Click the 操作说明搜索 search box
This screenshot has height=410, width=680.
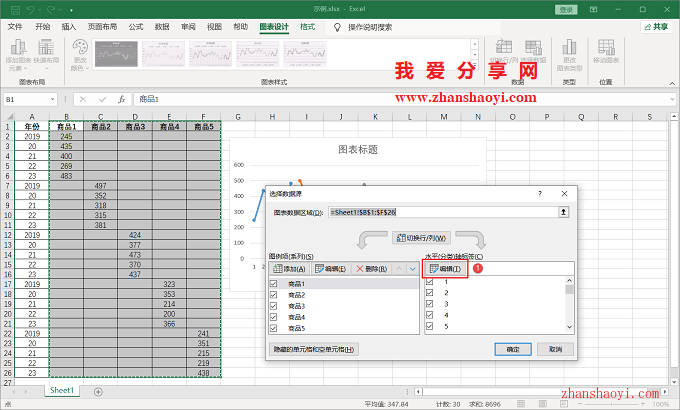pos(370,27)
